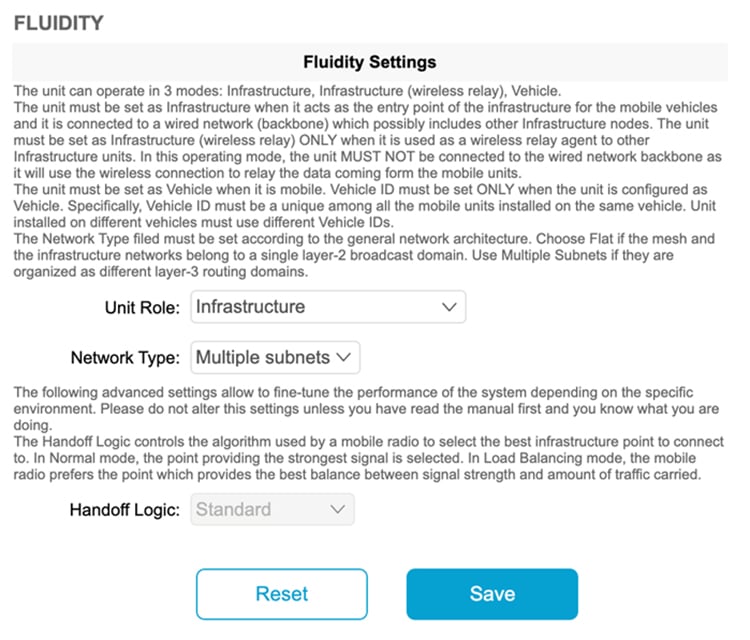Select the Infrastructure value text
Screen dimensions: 750x640
tap(250, 307)
